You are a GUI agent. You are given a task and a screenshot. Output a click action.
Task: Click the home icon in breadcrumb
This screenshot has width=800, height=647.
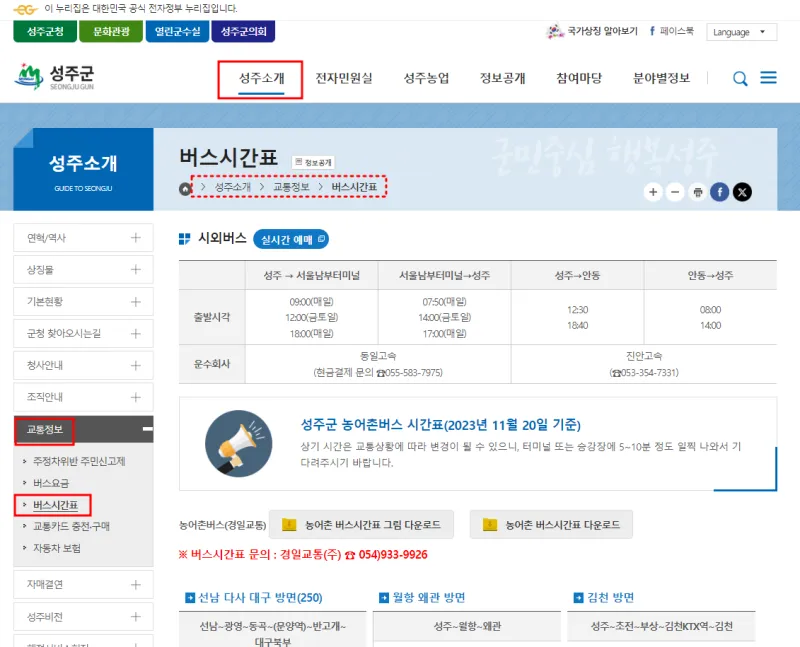tap(185, 188)
